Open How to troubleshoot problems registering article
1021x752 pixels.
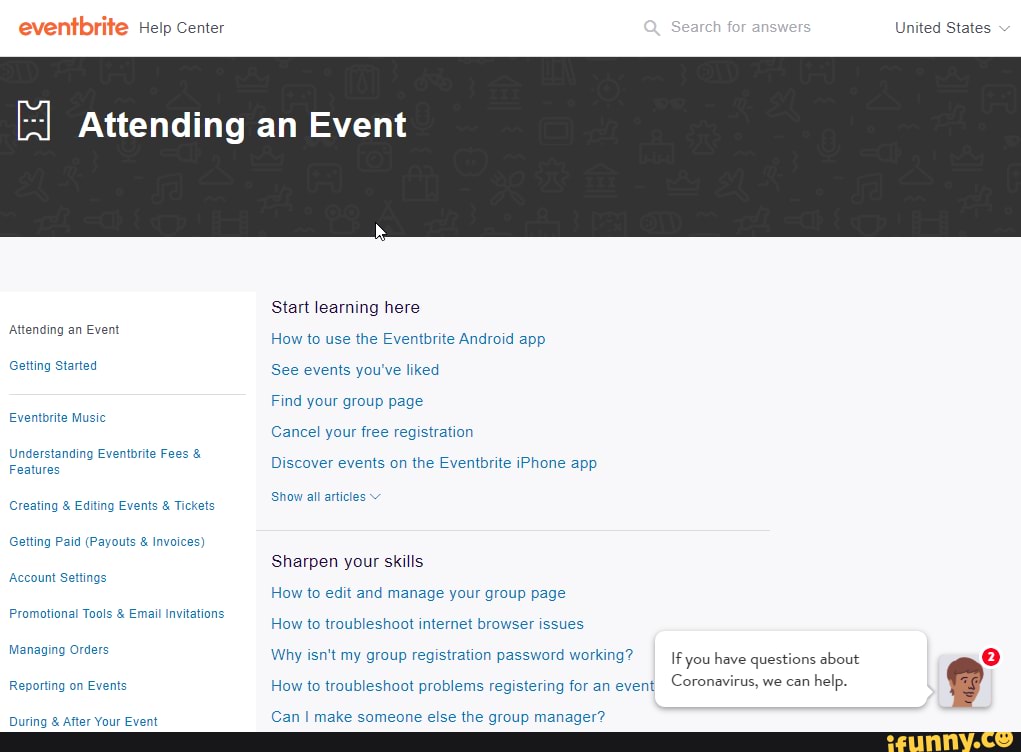[x=462, y=686]
